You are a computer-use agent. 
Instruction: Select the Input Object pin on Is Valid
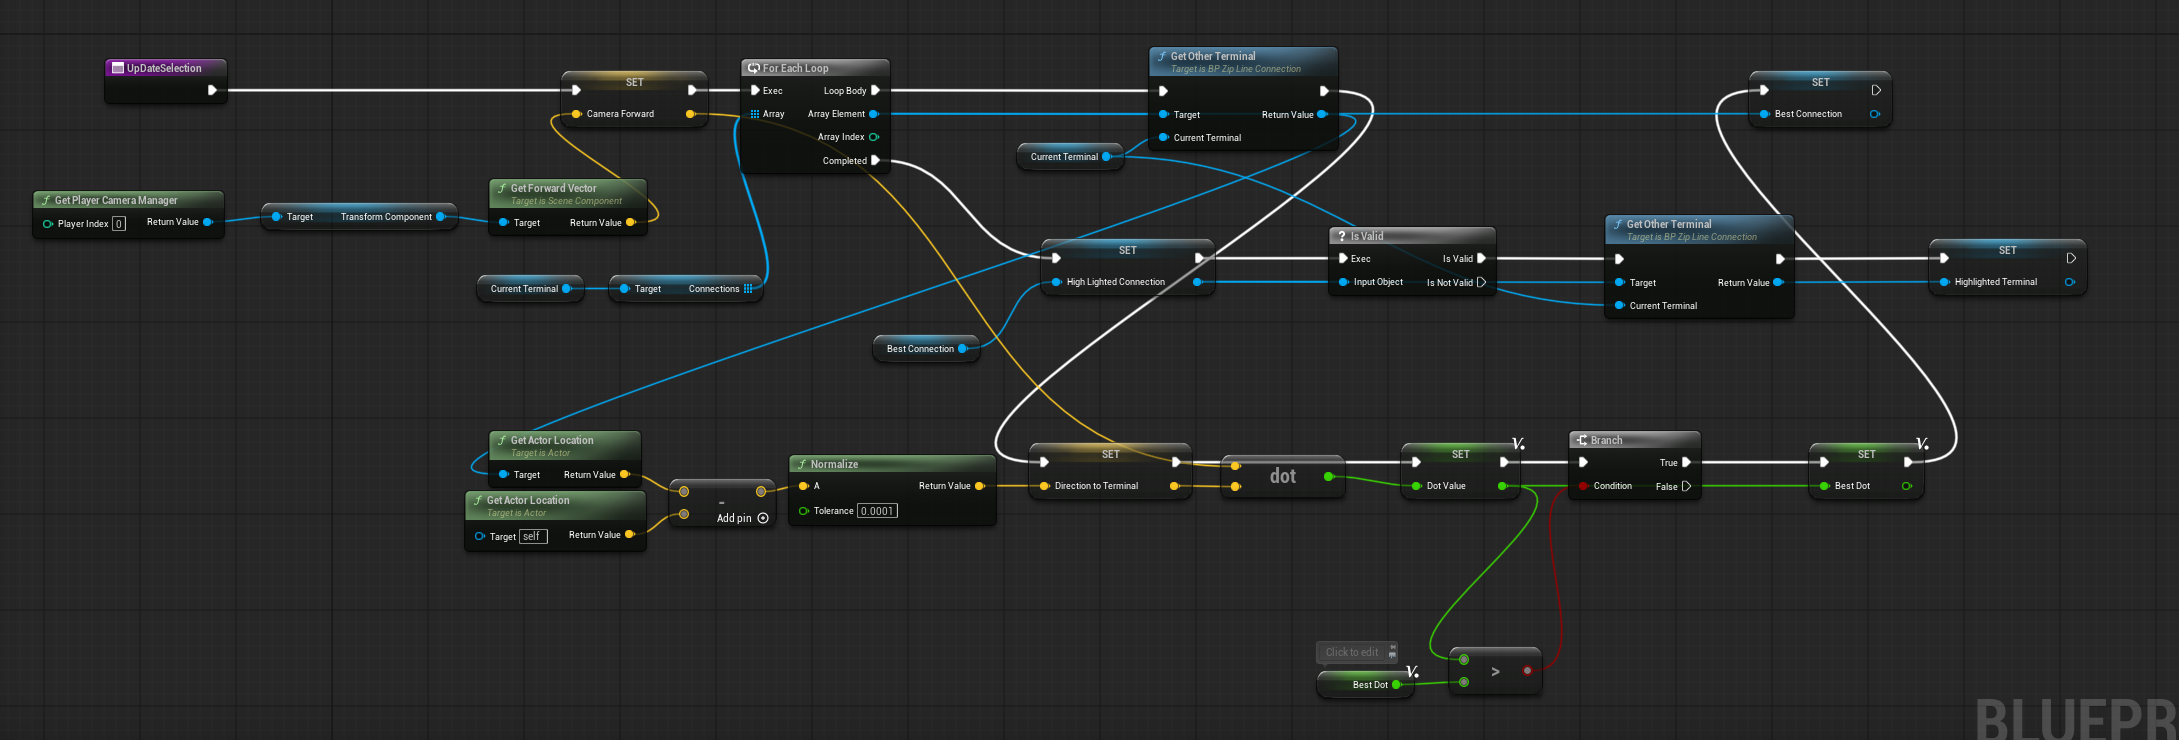tap(1344, 282)
